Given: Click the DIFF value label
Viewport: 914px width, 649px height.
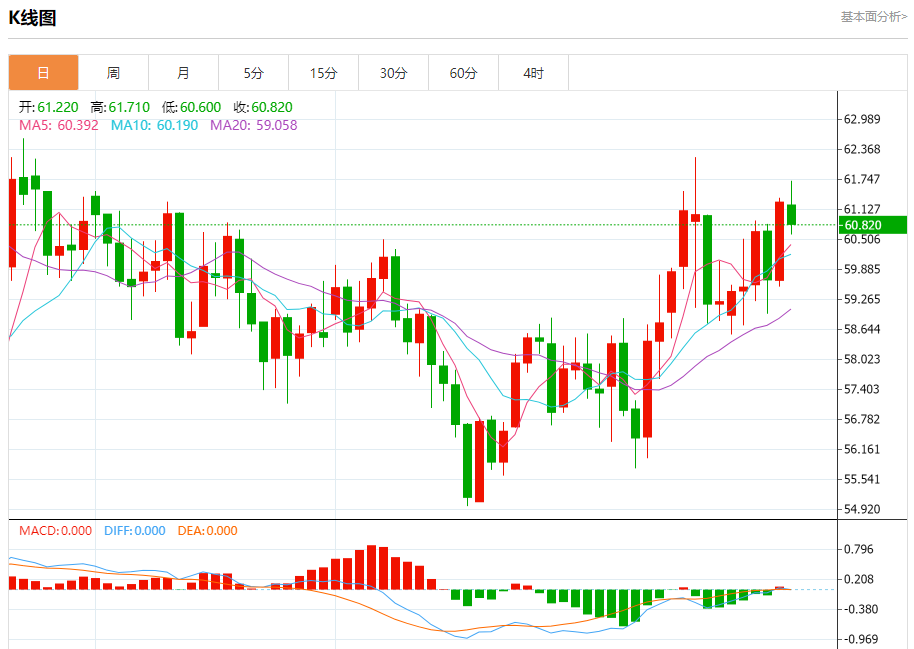Looking at the screenshot, I should (x=134, y=531).
